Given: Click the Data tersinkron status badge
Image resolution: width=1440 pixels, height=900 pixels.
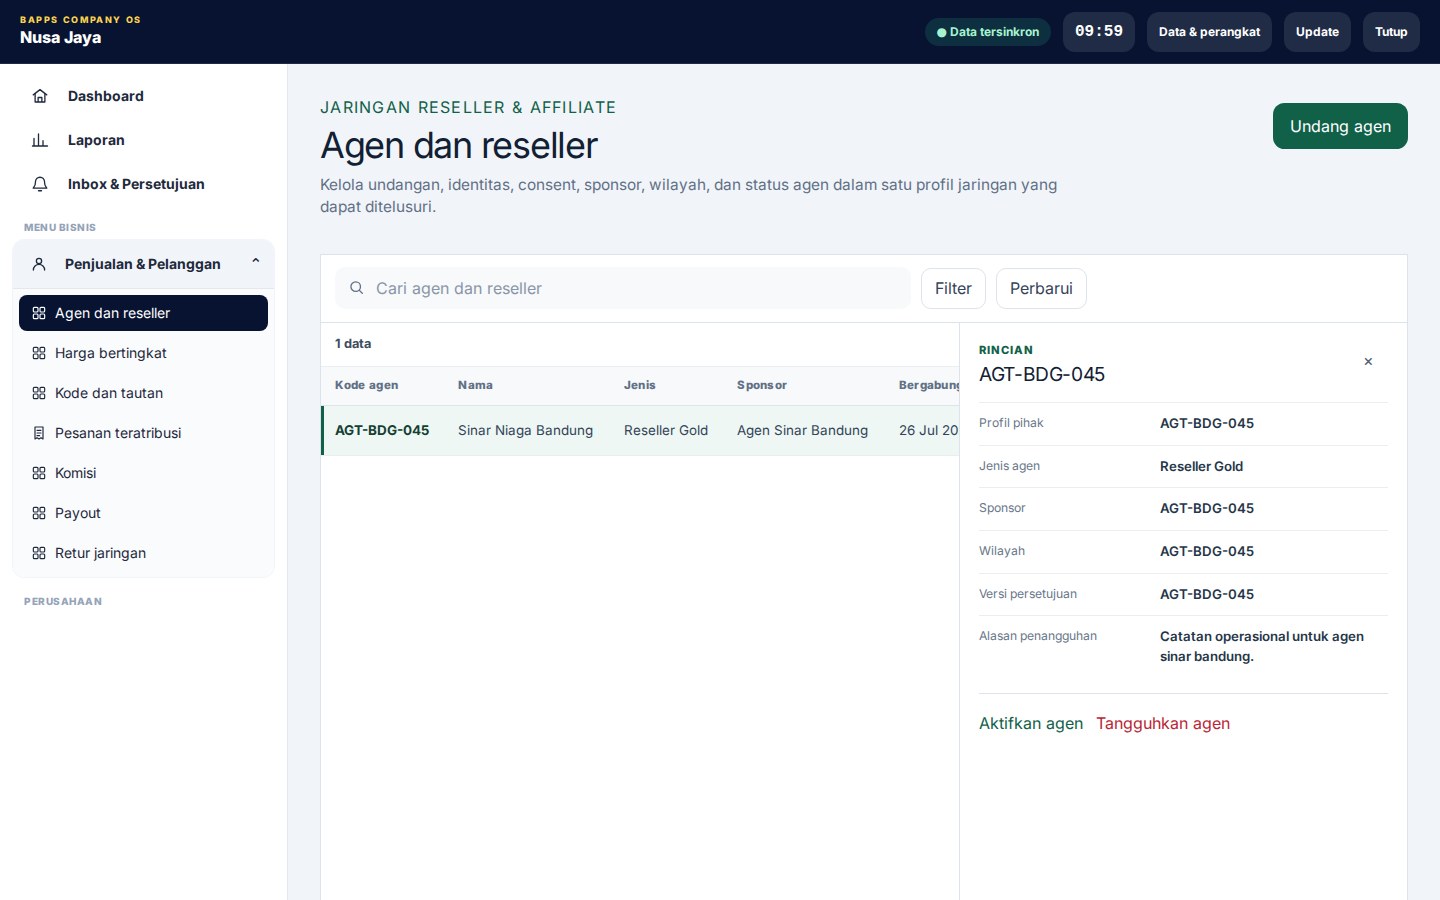Looking at the screenshot, I should pos(988,32).
